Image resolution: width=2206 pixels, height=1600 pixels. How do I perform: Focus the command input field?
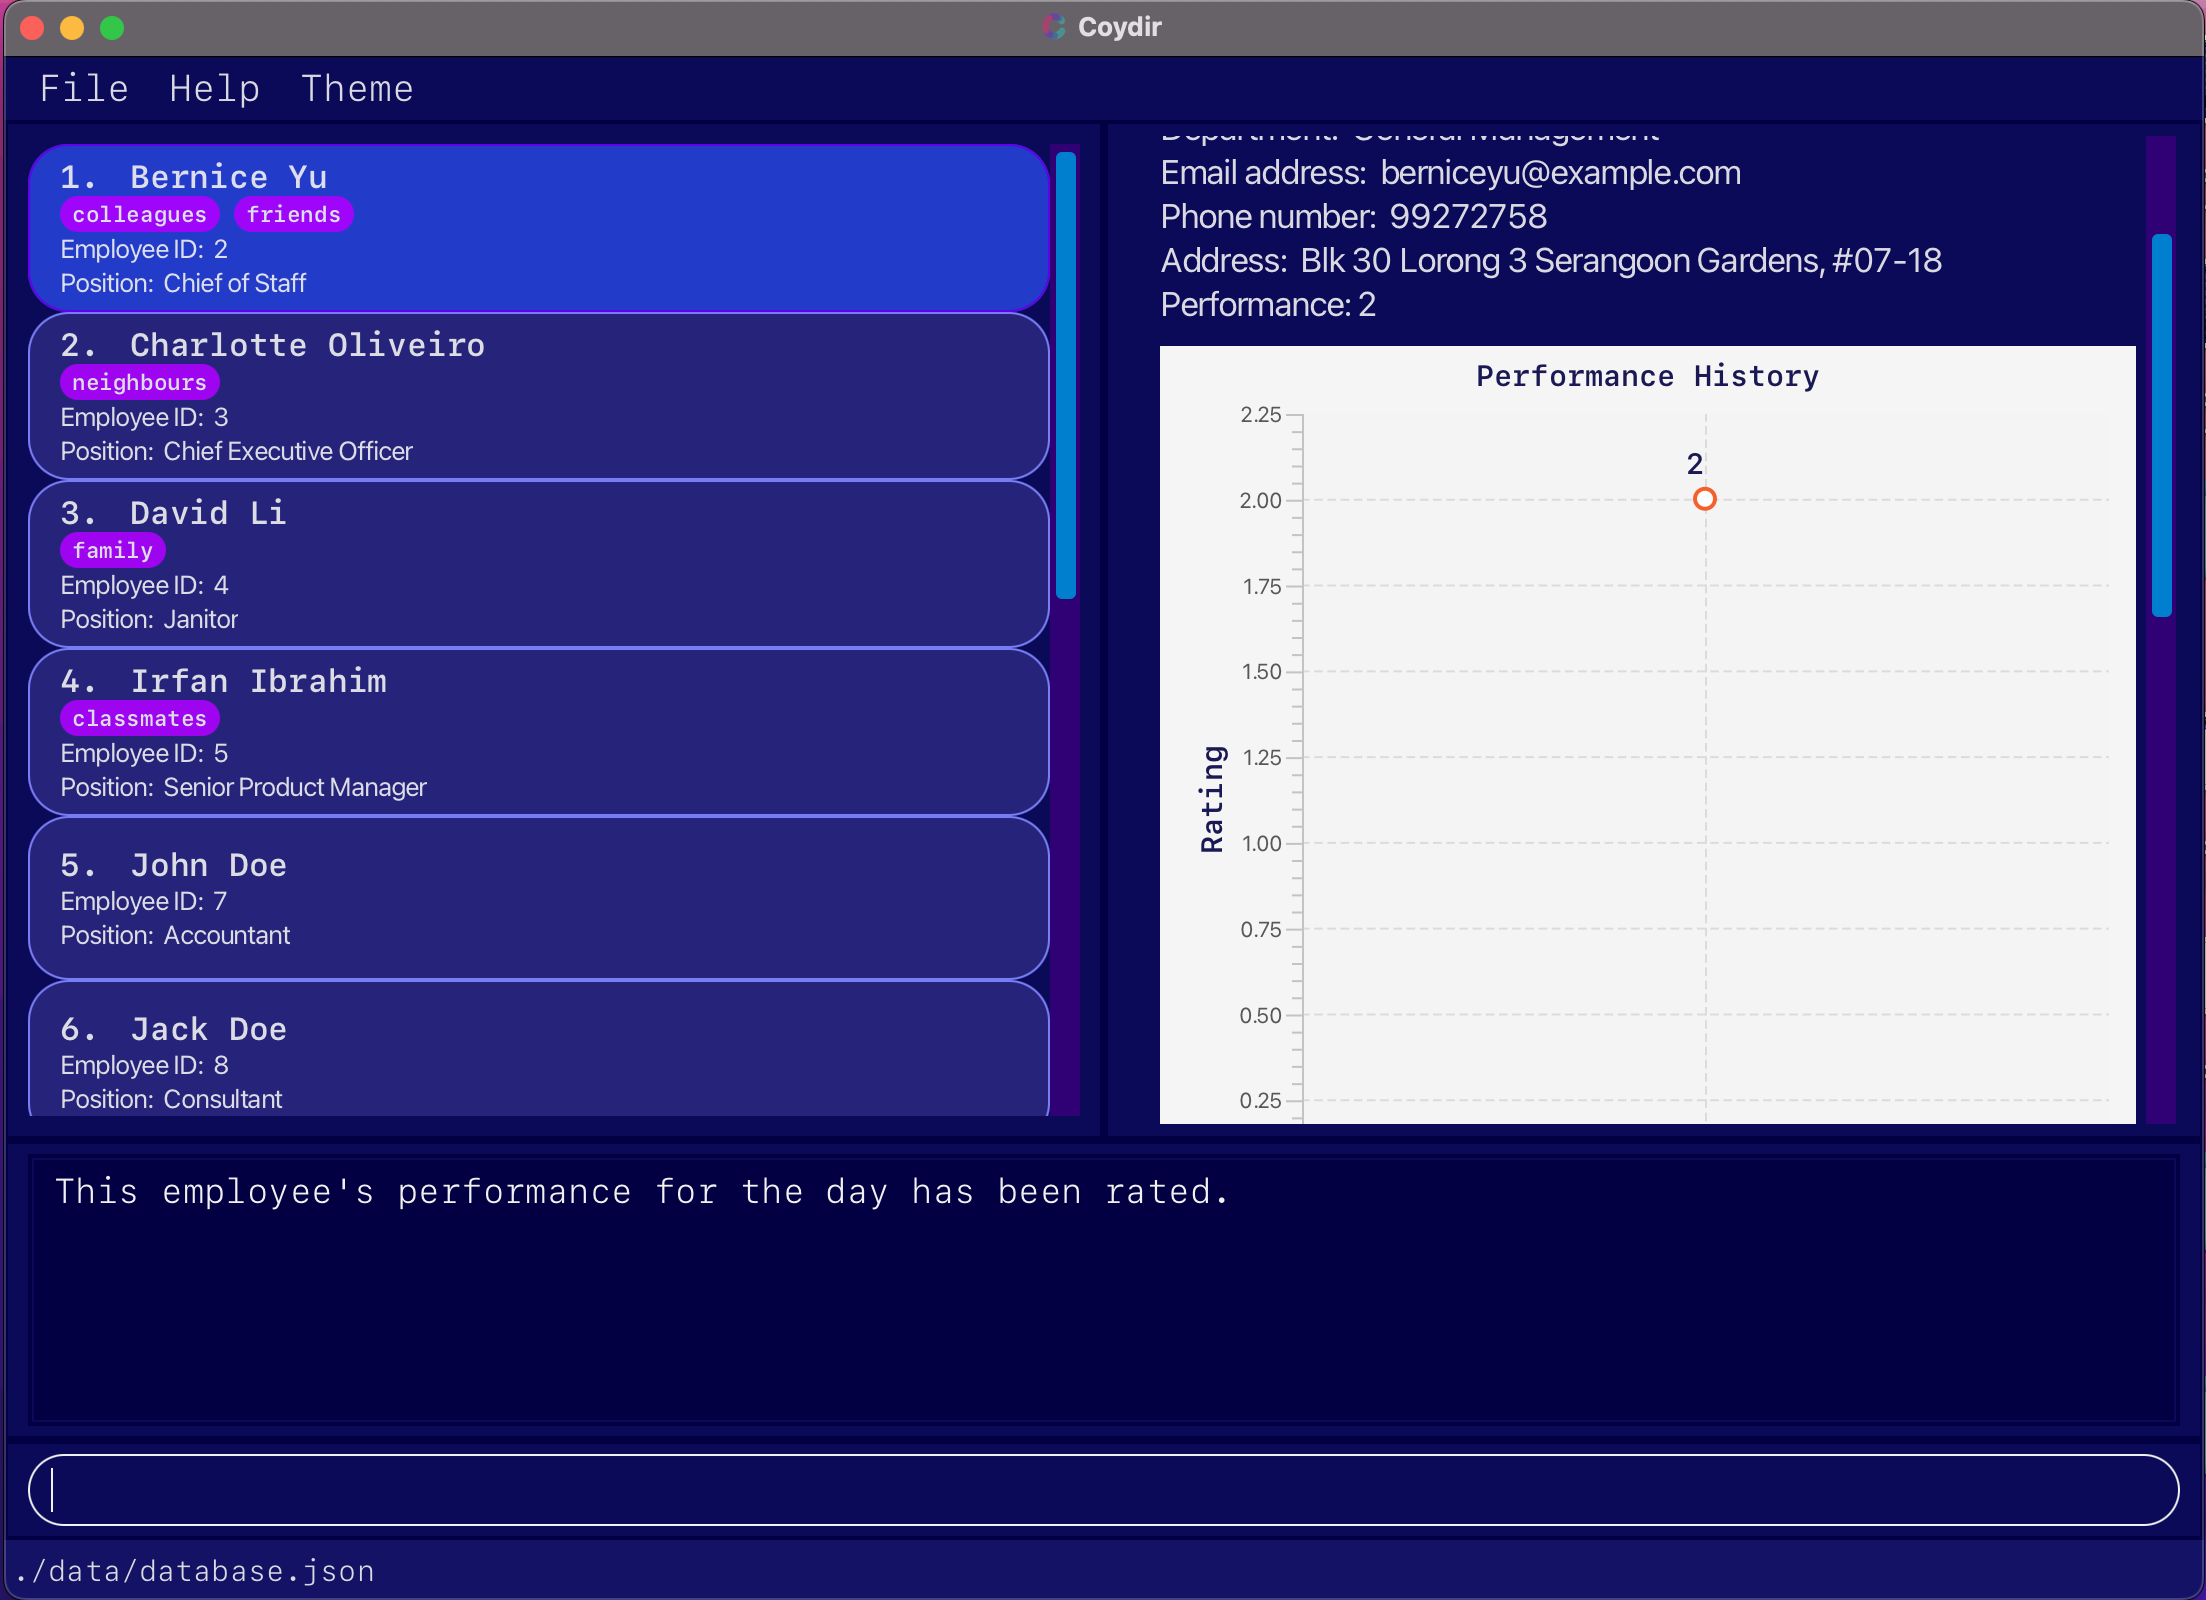(x=1102, y=1490)
